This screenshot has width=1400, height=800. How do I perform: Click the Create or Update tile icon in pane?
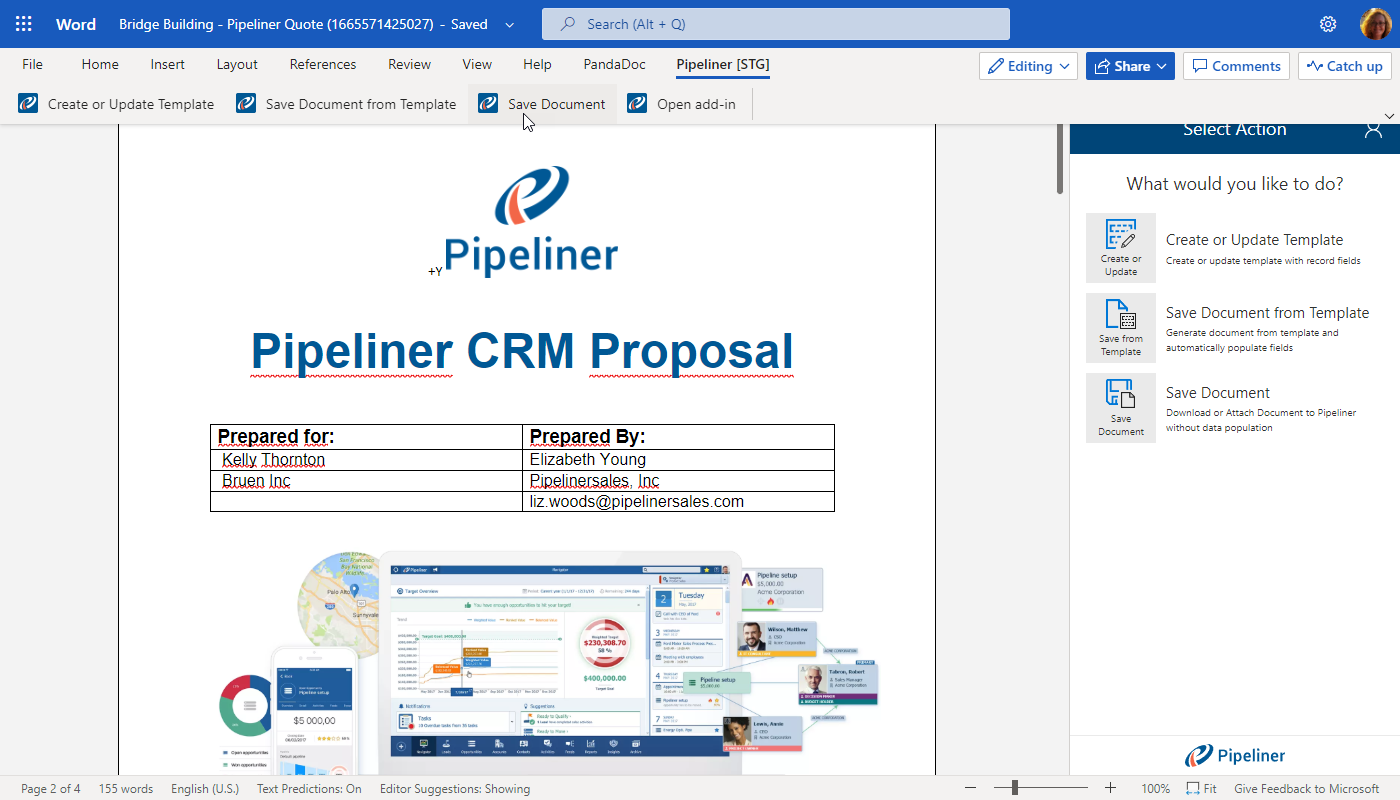[1120, 247]
